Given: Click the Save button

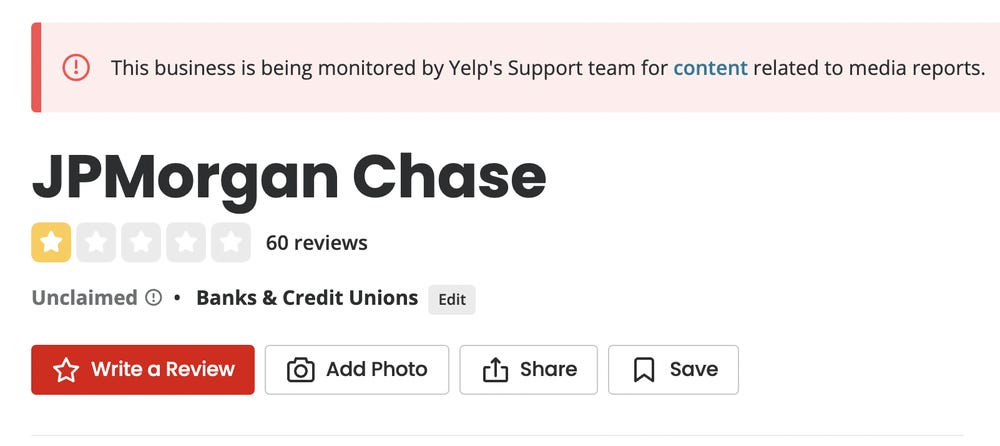Looking at the screenshot, I should pyautogui.click(x=673, y=369).
